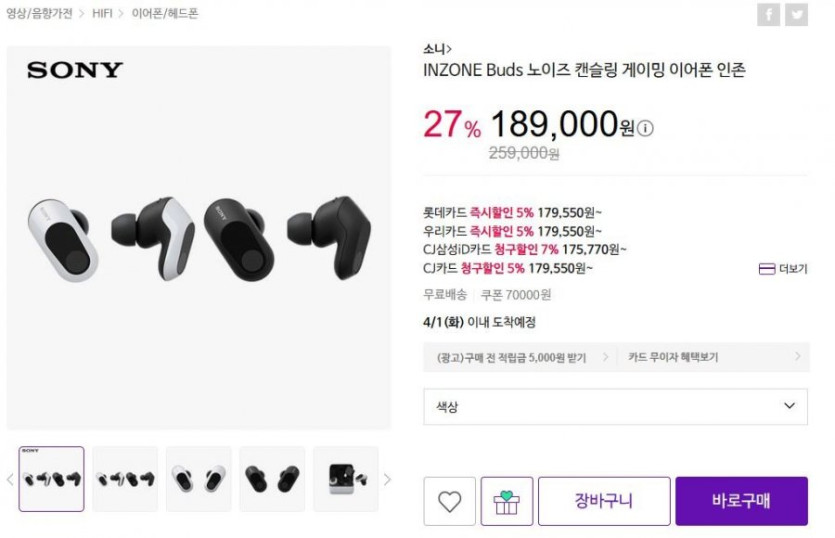This screenshot has height=538, width=835.
Task: Click the price info circle icon
Action: [x=646, y=128]
